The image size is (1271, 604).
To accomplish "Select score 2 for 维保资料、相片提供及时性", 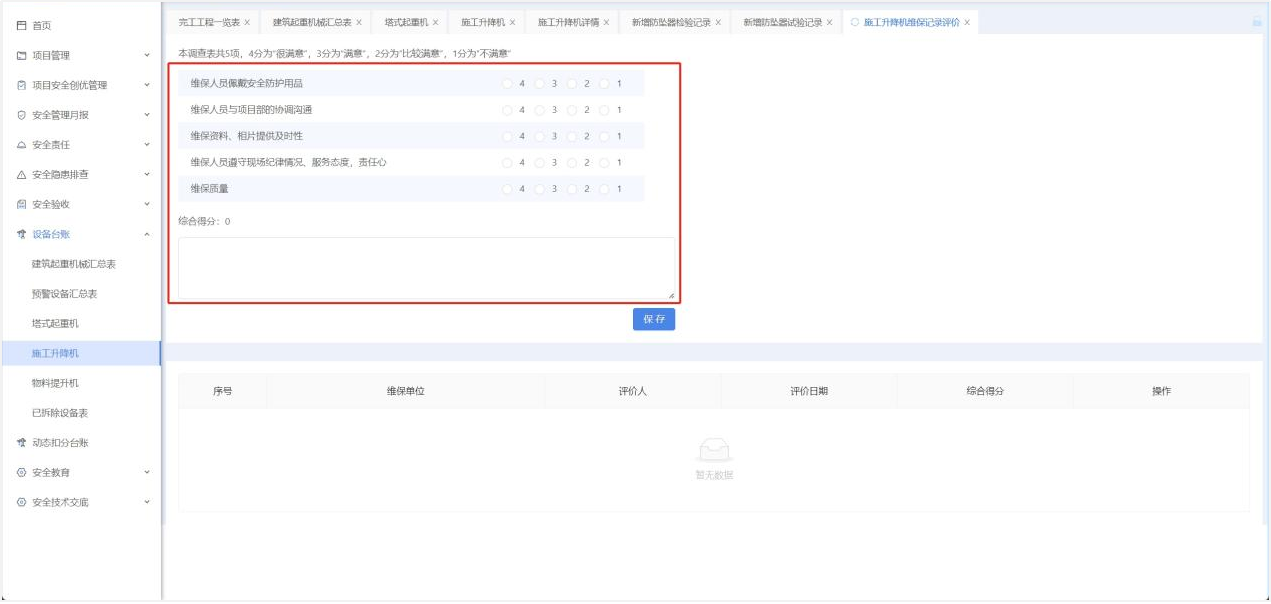I will (572, 136).
